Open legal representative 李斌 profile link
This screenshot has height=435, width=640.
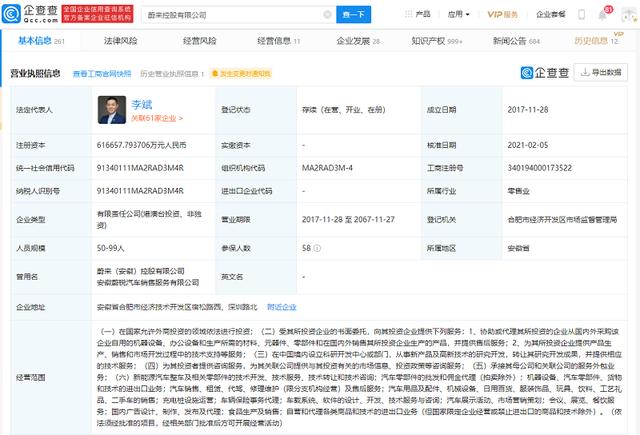[142, 104]
